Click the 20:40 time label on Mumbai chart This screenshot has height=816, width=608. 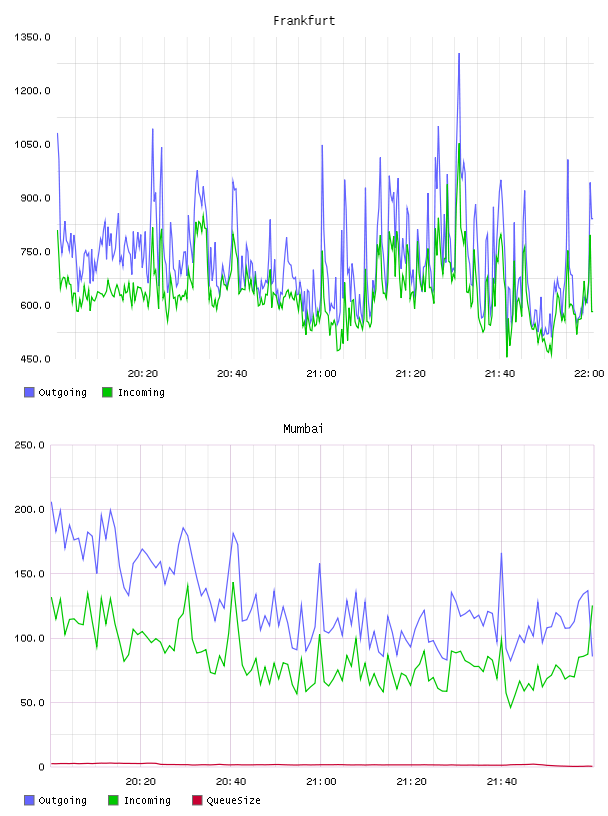(231, 781)
